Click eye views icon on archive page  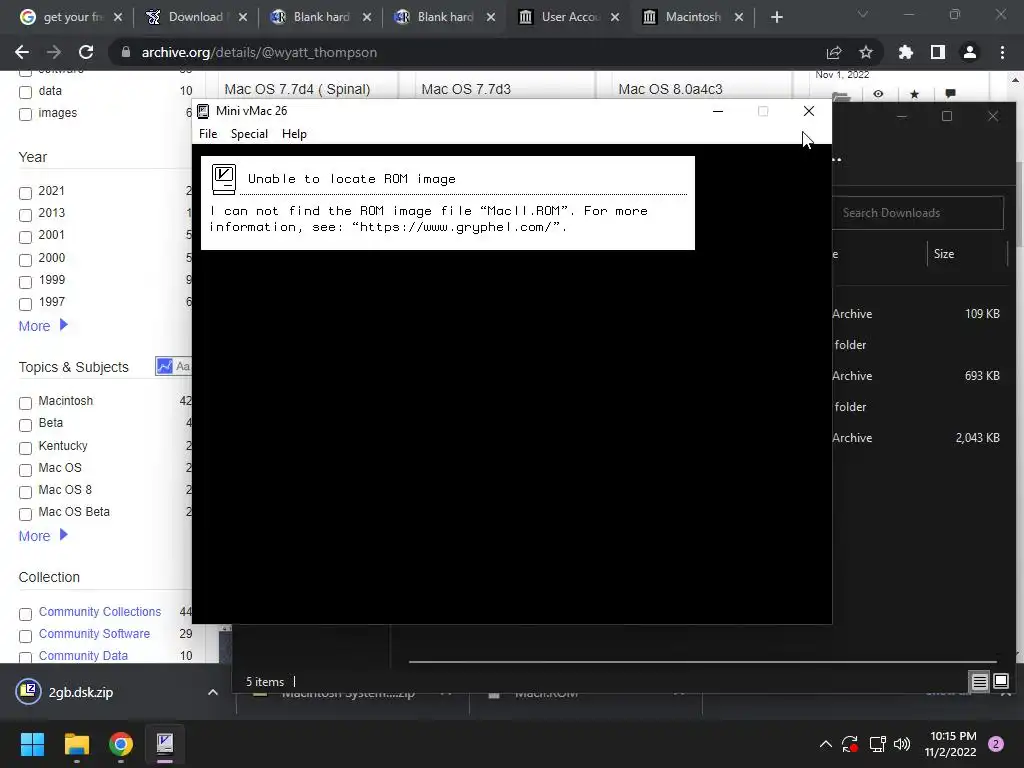[878, 94]
